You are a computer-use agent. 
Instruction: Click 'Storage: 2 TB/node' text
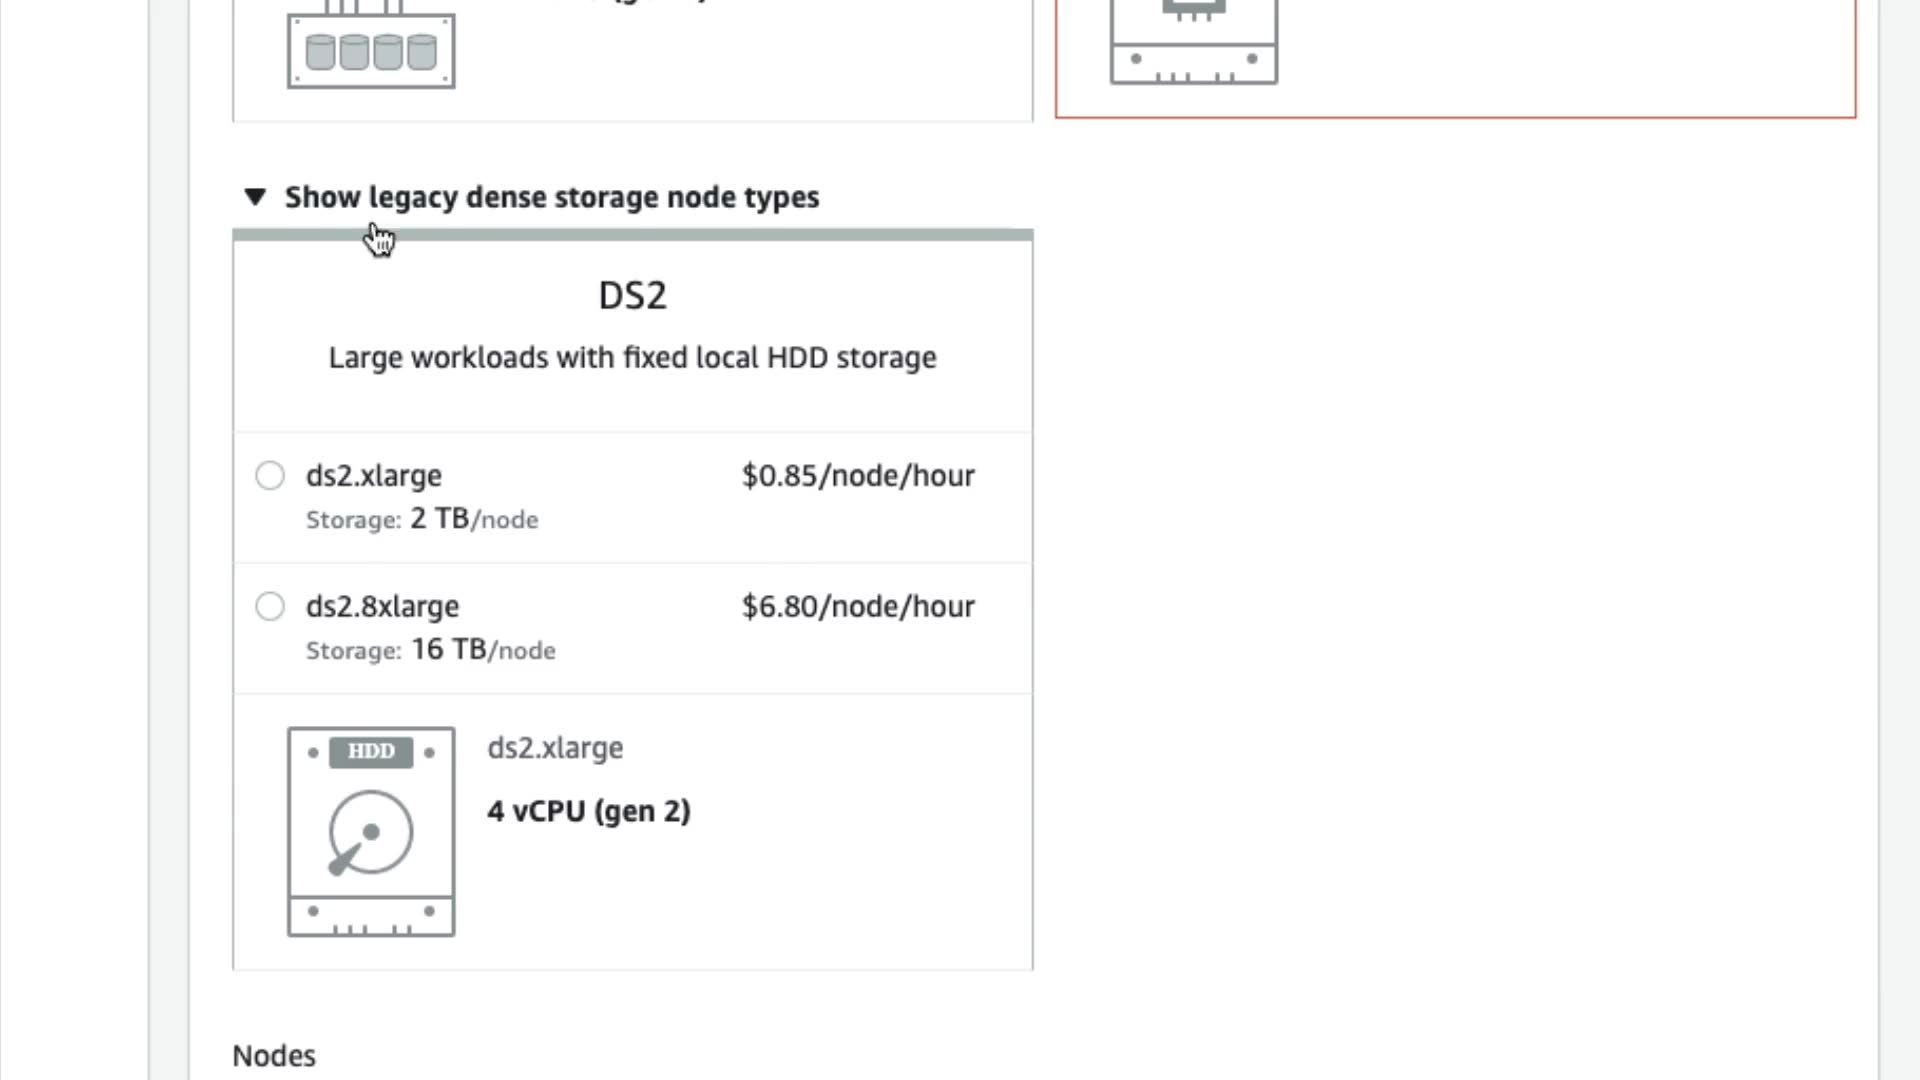[x=422, y=519]
